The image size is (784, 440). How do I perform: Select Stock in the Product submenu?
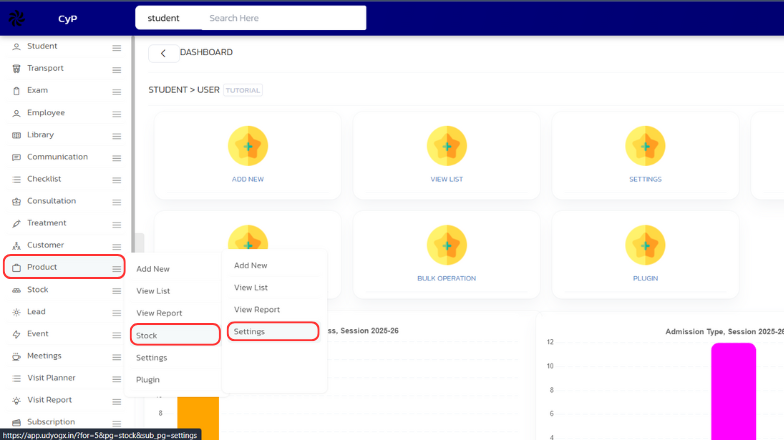tap(147, 336)
